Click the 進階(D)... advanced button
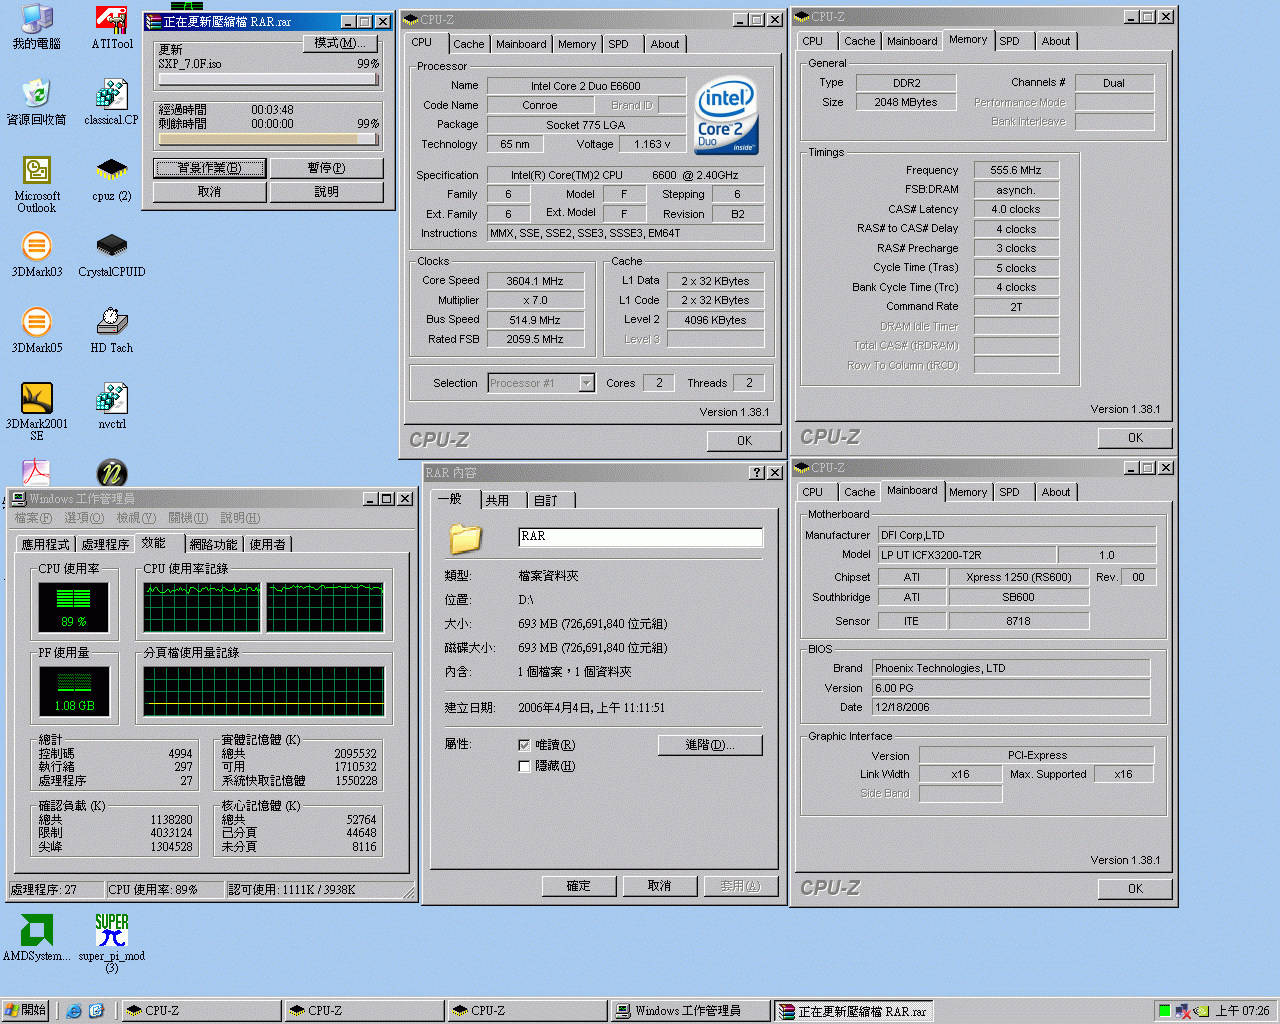1280x1024 pixels. pos(710,745)
